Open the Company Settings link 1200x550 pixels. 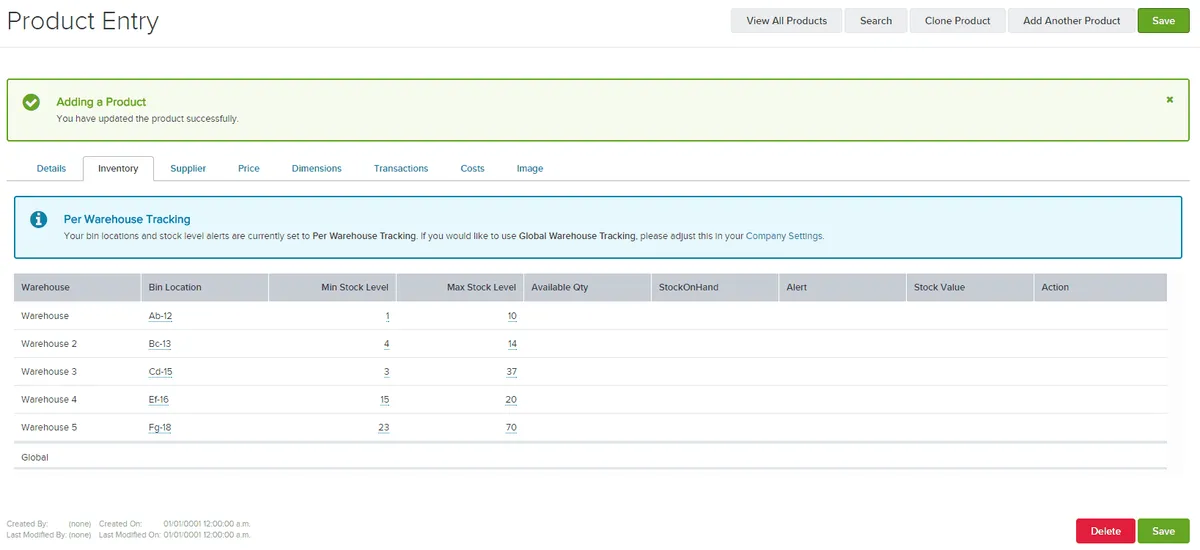coord(784,237)
